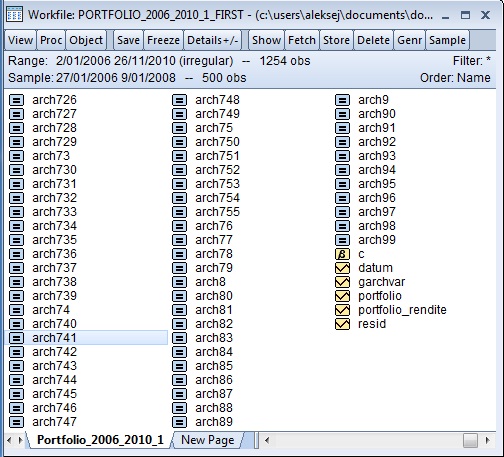504x457 pixels.
Task: Click the horizontal scrollbar left arrow
Action: [267, 440]
